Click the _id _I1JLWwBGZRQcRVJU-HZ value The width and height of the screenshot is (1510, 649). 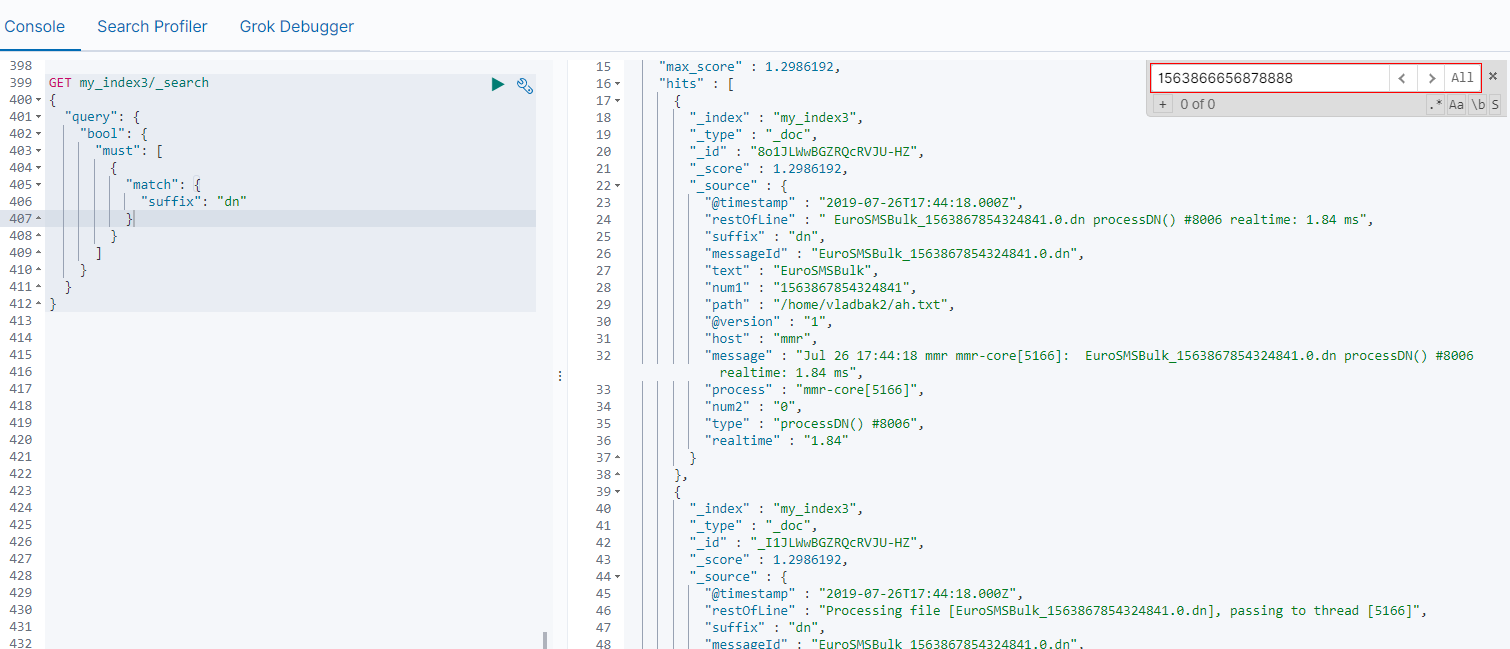(x=836, y=543)
